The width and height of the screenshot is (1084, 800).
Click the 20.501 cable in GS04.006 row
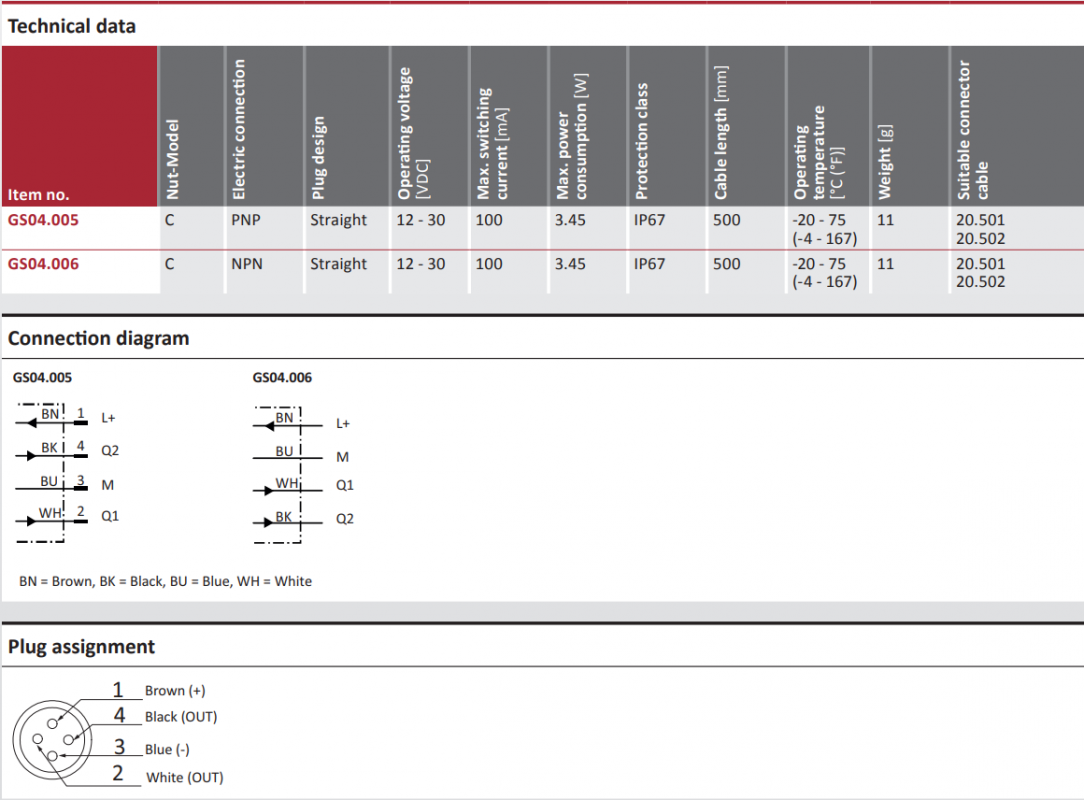(980, 263)
